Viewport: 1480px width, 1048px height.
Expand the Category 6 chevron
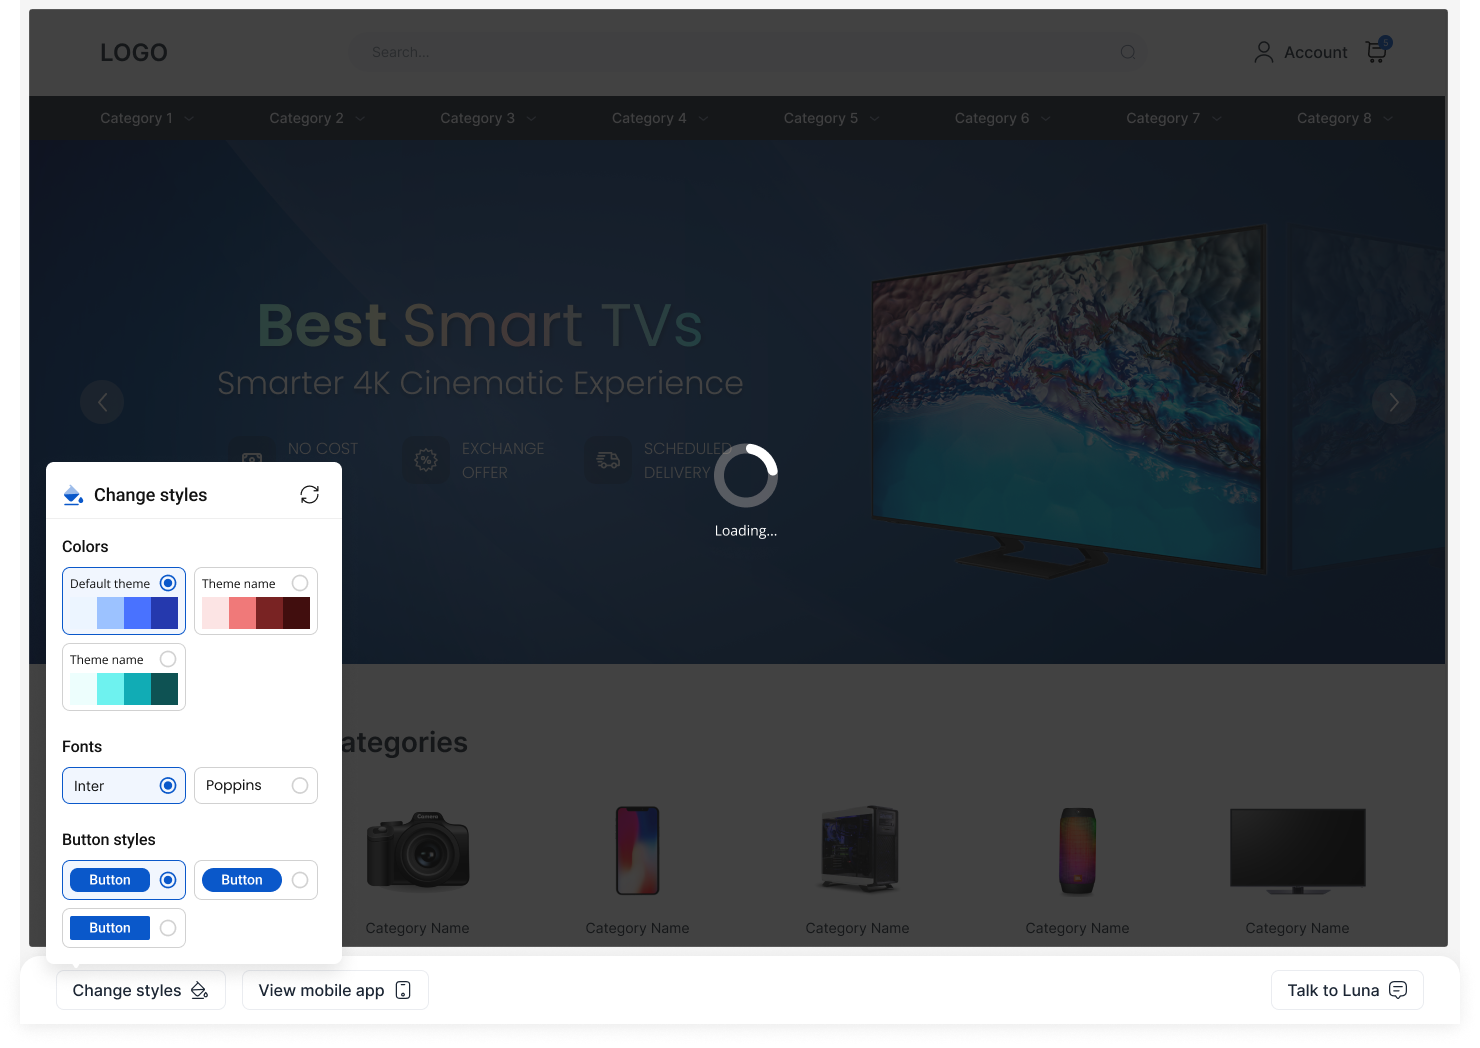click(x=1045, y=119)
